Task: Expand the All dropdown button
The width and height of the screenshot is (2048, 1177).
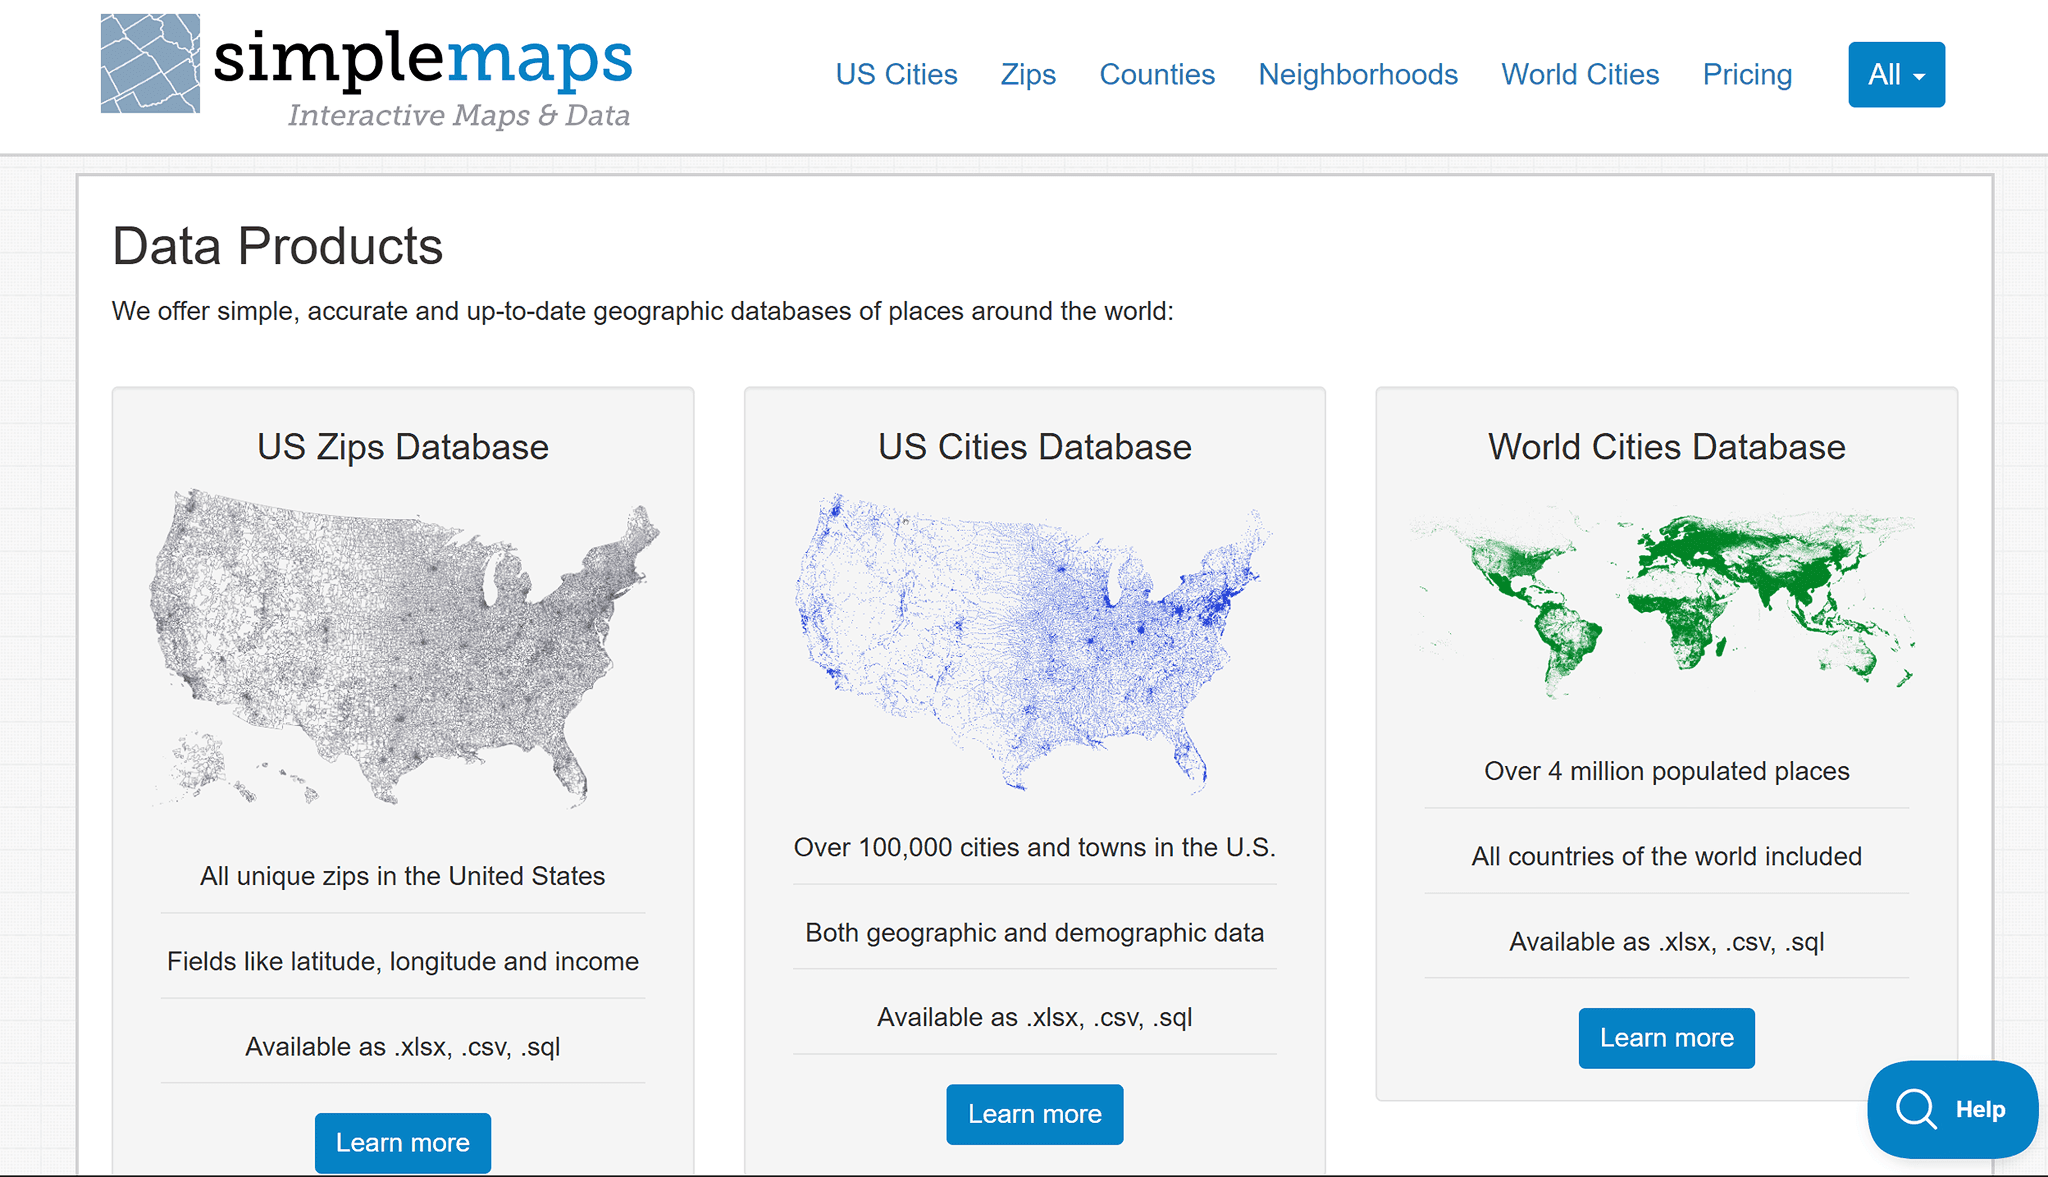Action: pyautogui.click(x=1896, y=75)
